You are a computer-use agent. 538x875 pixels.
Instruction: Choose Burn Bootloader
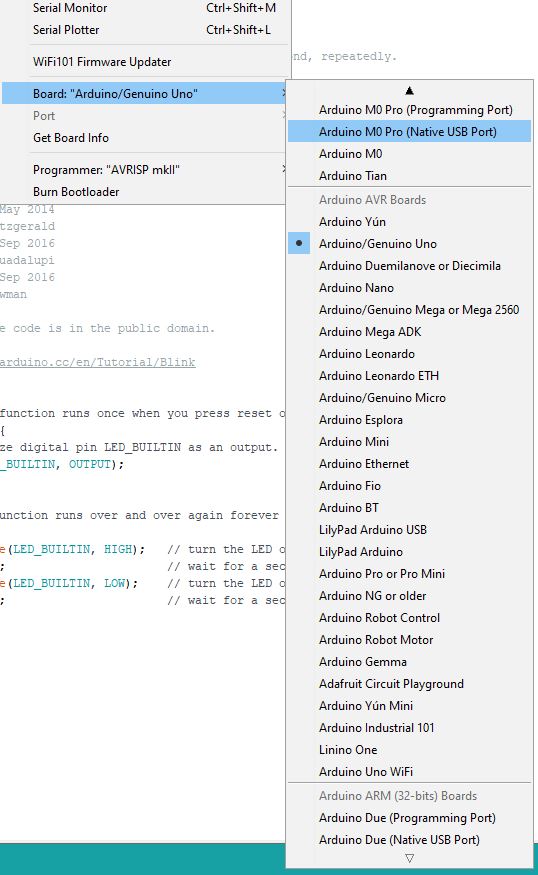[x=145, y=191]
